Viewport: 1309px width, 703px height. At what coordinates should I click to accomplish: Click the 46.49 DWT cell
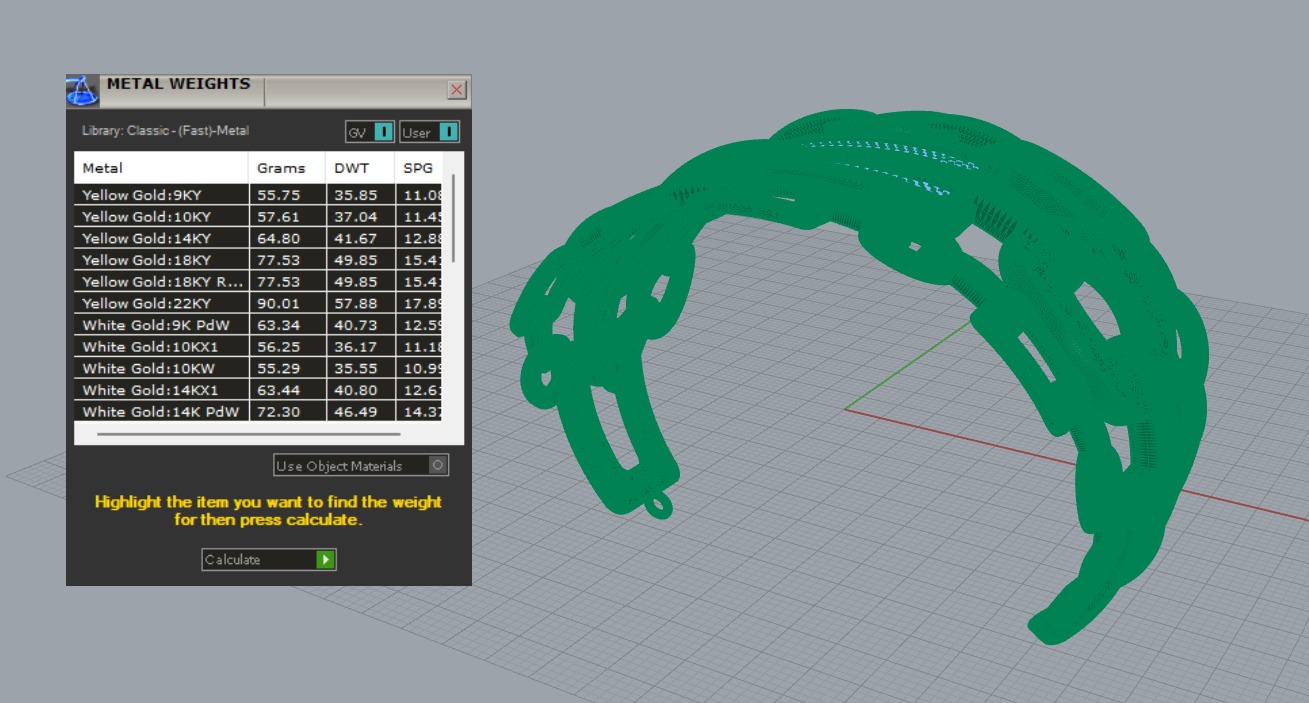click(360, 412)
